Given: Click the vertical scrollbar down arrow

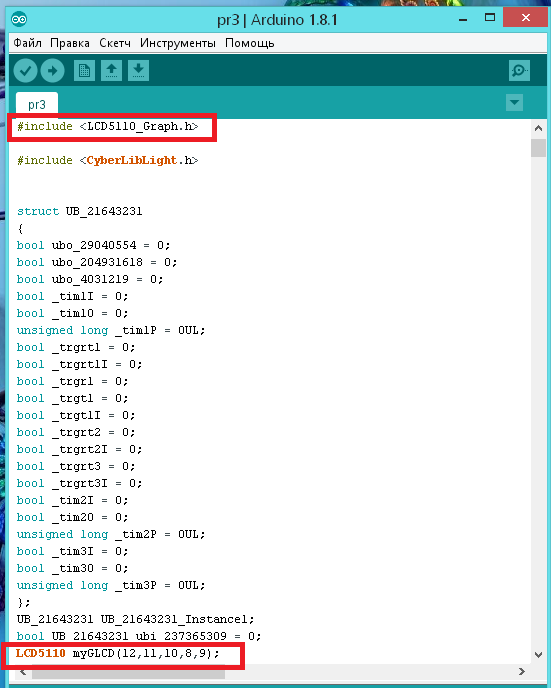Looking at the screenshot, I should pos(538,655).
